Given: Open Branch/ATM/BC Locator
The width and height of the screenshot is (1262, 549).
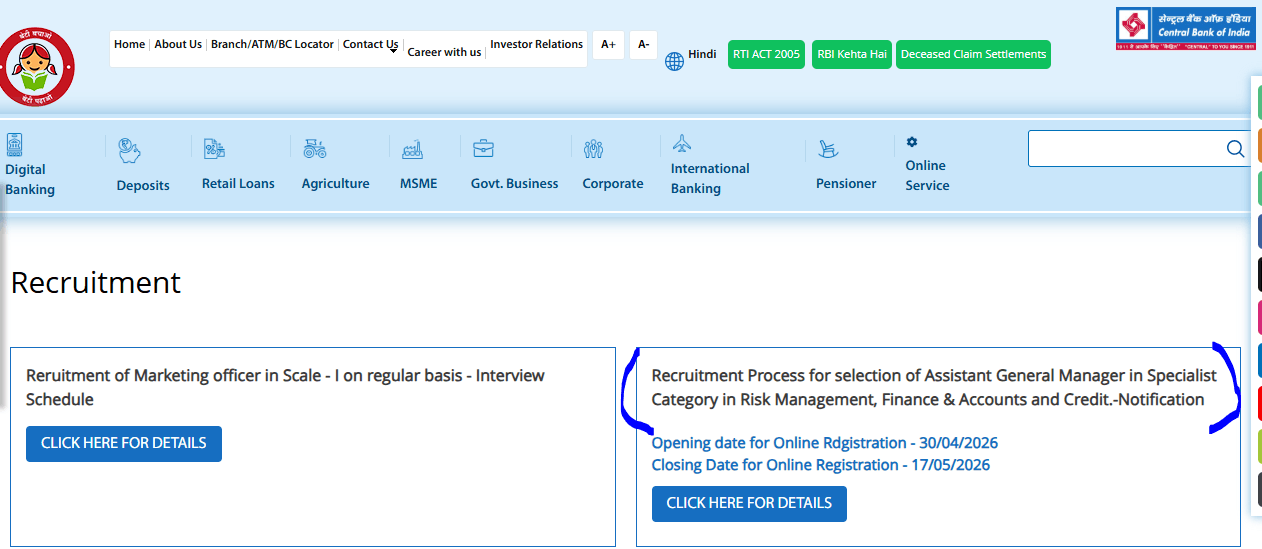Looking at the screenshot, I should point(272,44).
